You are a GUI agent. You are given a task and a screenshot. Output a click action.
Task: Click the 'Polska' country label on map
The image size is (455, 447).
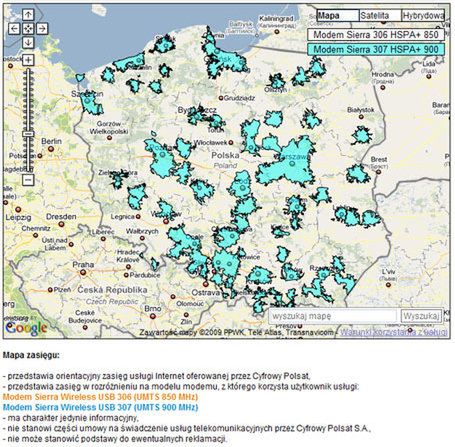pyautogui.click(x=225, y=155)
